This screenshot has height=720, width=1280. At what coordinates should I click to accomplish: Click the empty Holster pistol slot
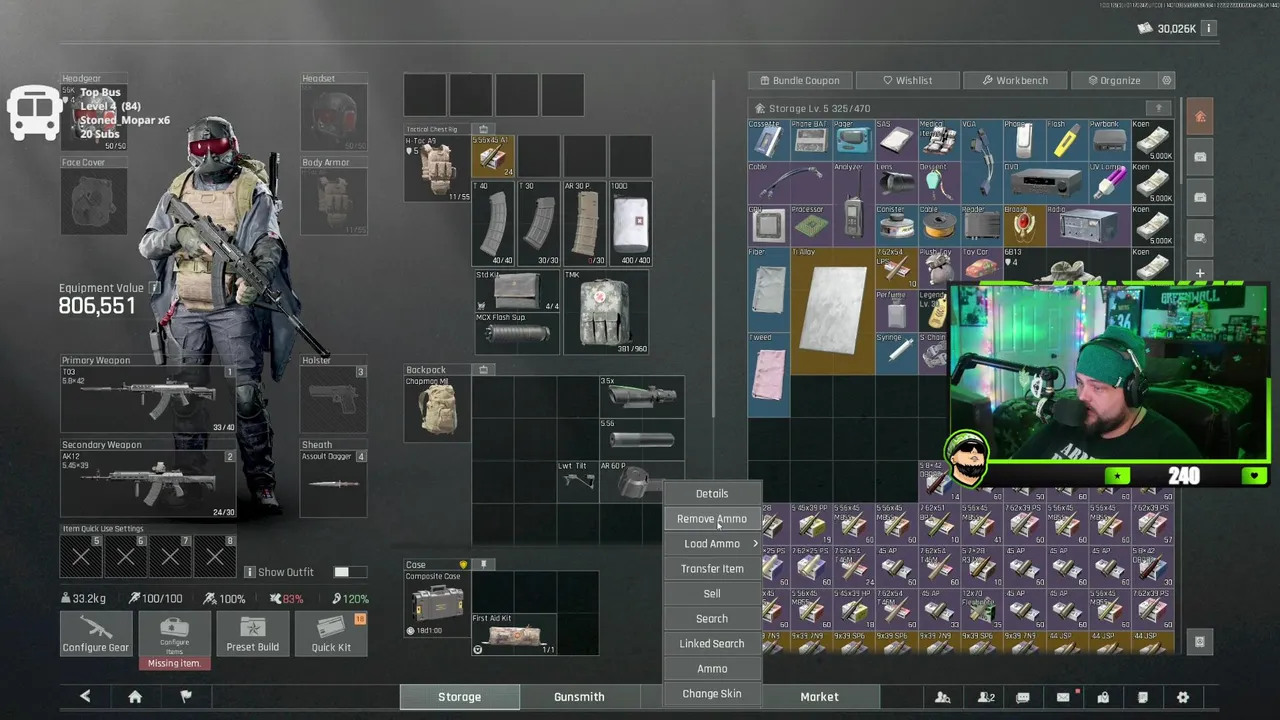pos(334,400)
